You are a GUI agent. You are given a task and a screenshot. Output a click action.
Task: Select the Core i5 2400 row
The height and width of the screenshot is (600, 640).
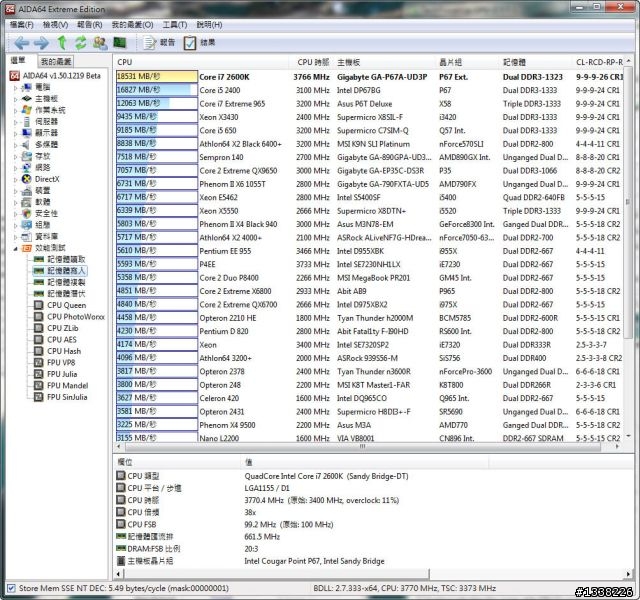pos(369,90)
